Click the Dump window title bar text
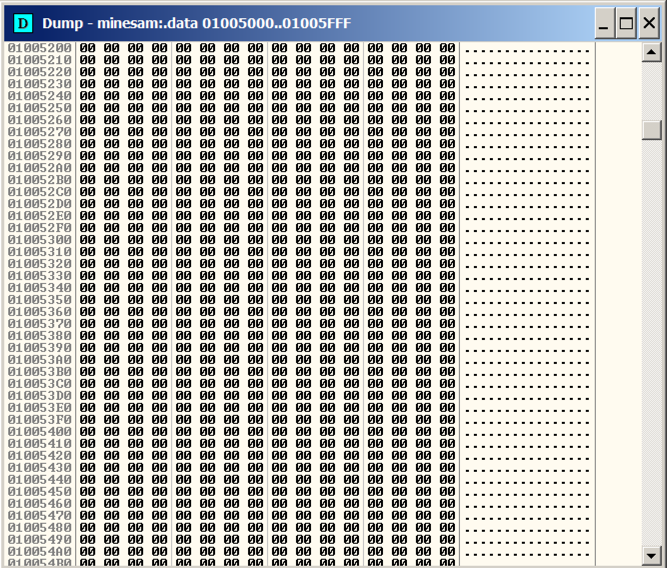667x568 pixels. (x=197, y=23)
